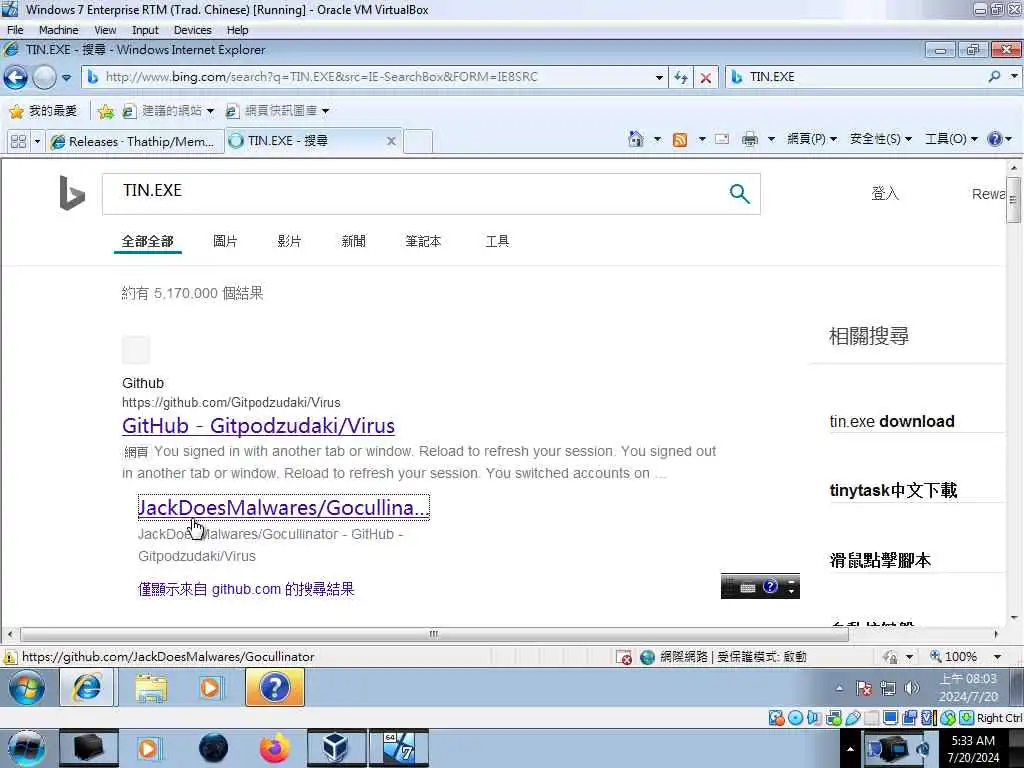Select 圖片 images results tab
Image resolution: width=1024 pixels, height=768 pixels.
pos(225,241)
